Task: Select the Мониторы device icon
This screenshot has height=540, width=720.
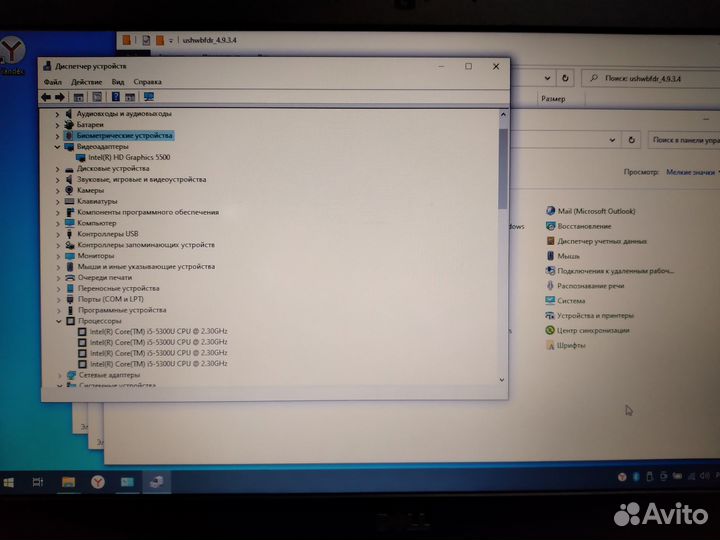Action: pos(70,256)
